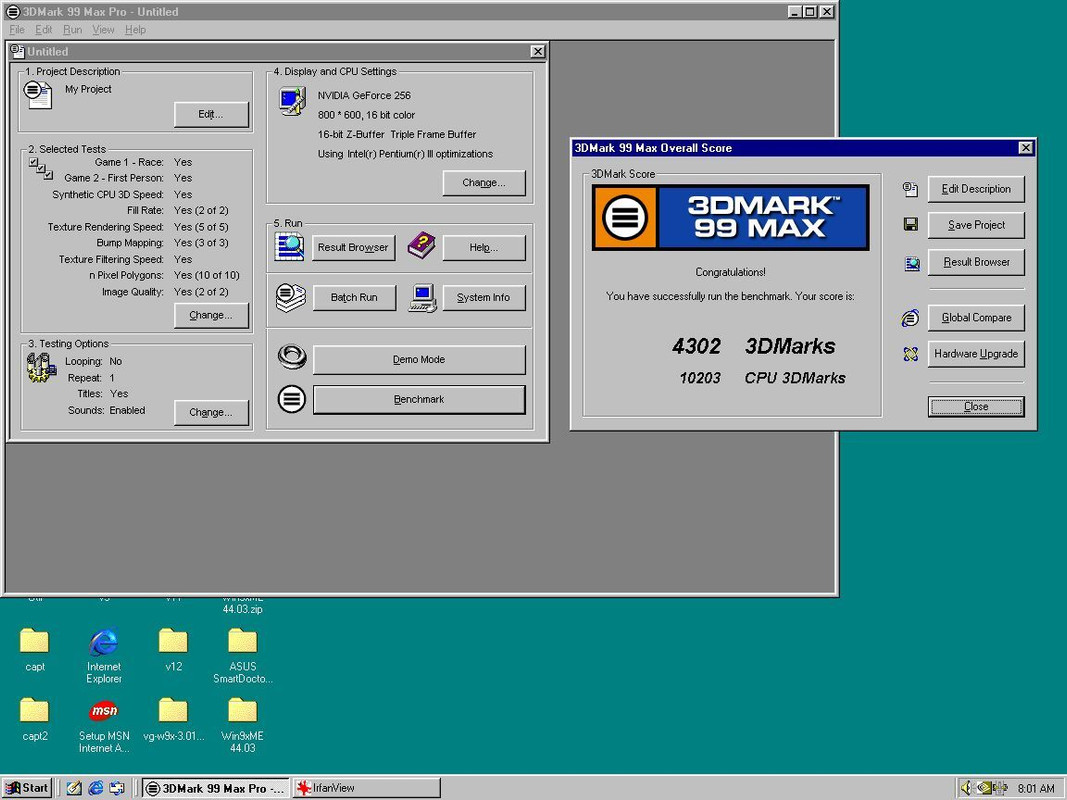Click the System Info computer icon
The image size is (1067, 800).
[423, 298]
